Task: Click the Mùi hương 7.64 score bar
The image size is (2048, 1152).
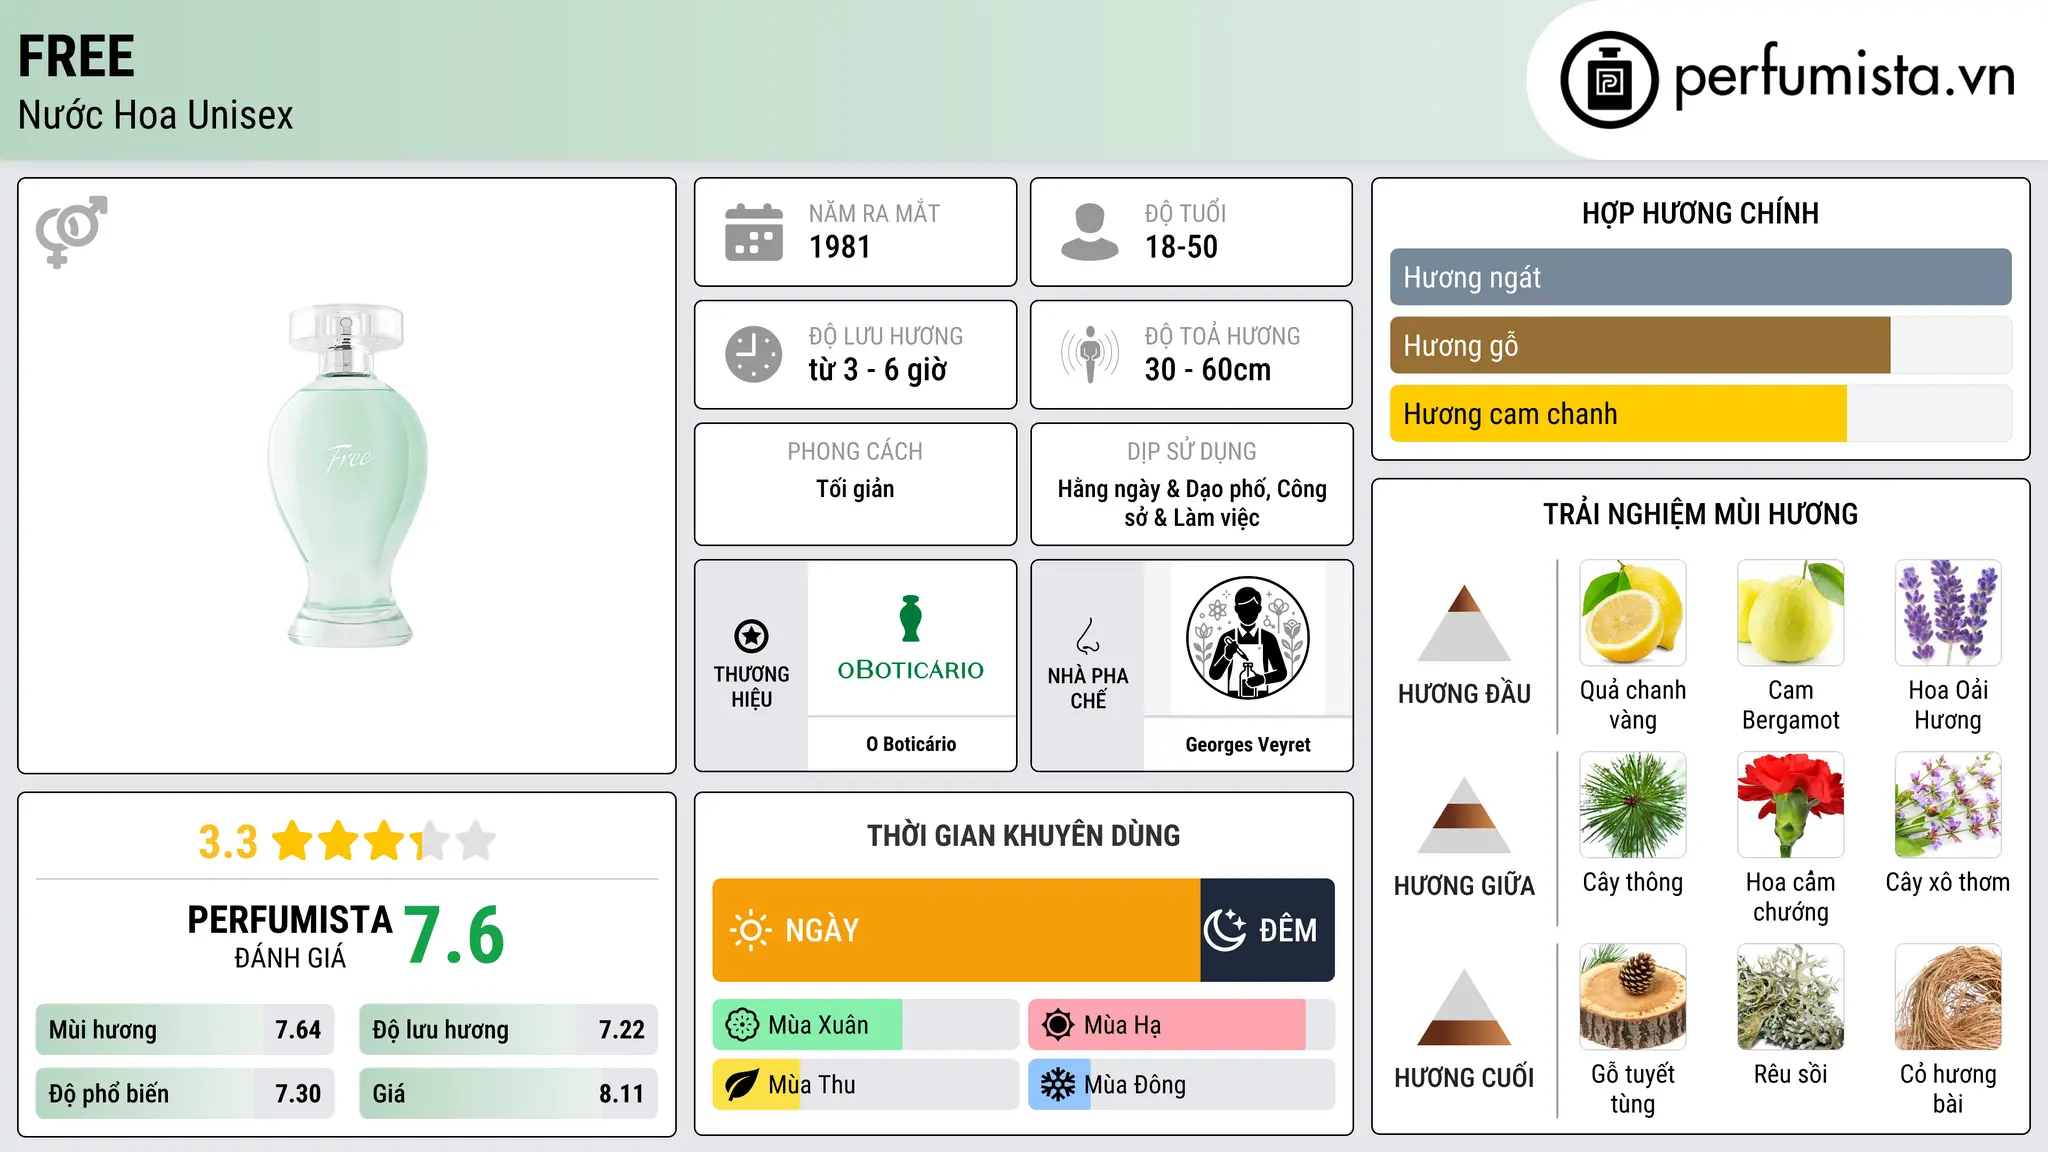Action: (x=185, y=1029)
